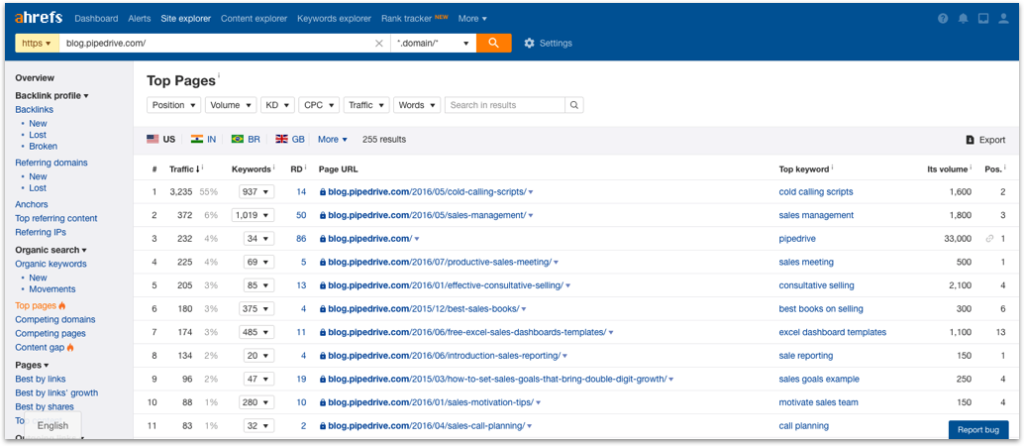
Task: Expand the cold-calling-scripts URL arrow
Action: (531, 193)
